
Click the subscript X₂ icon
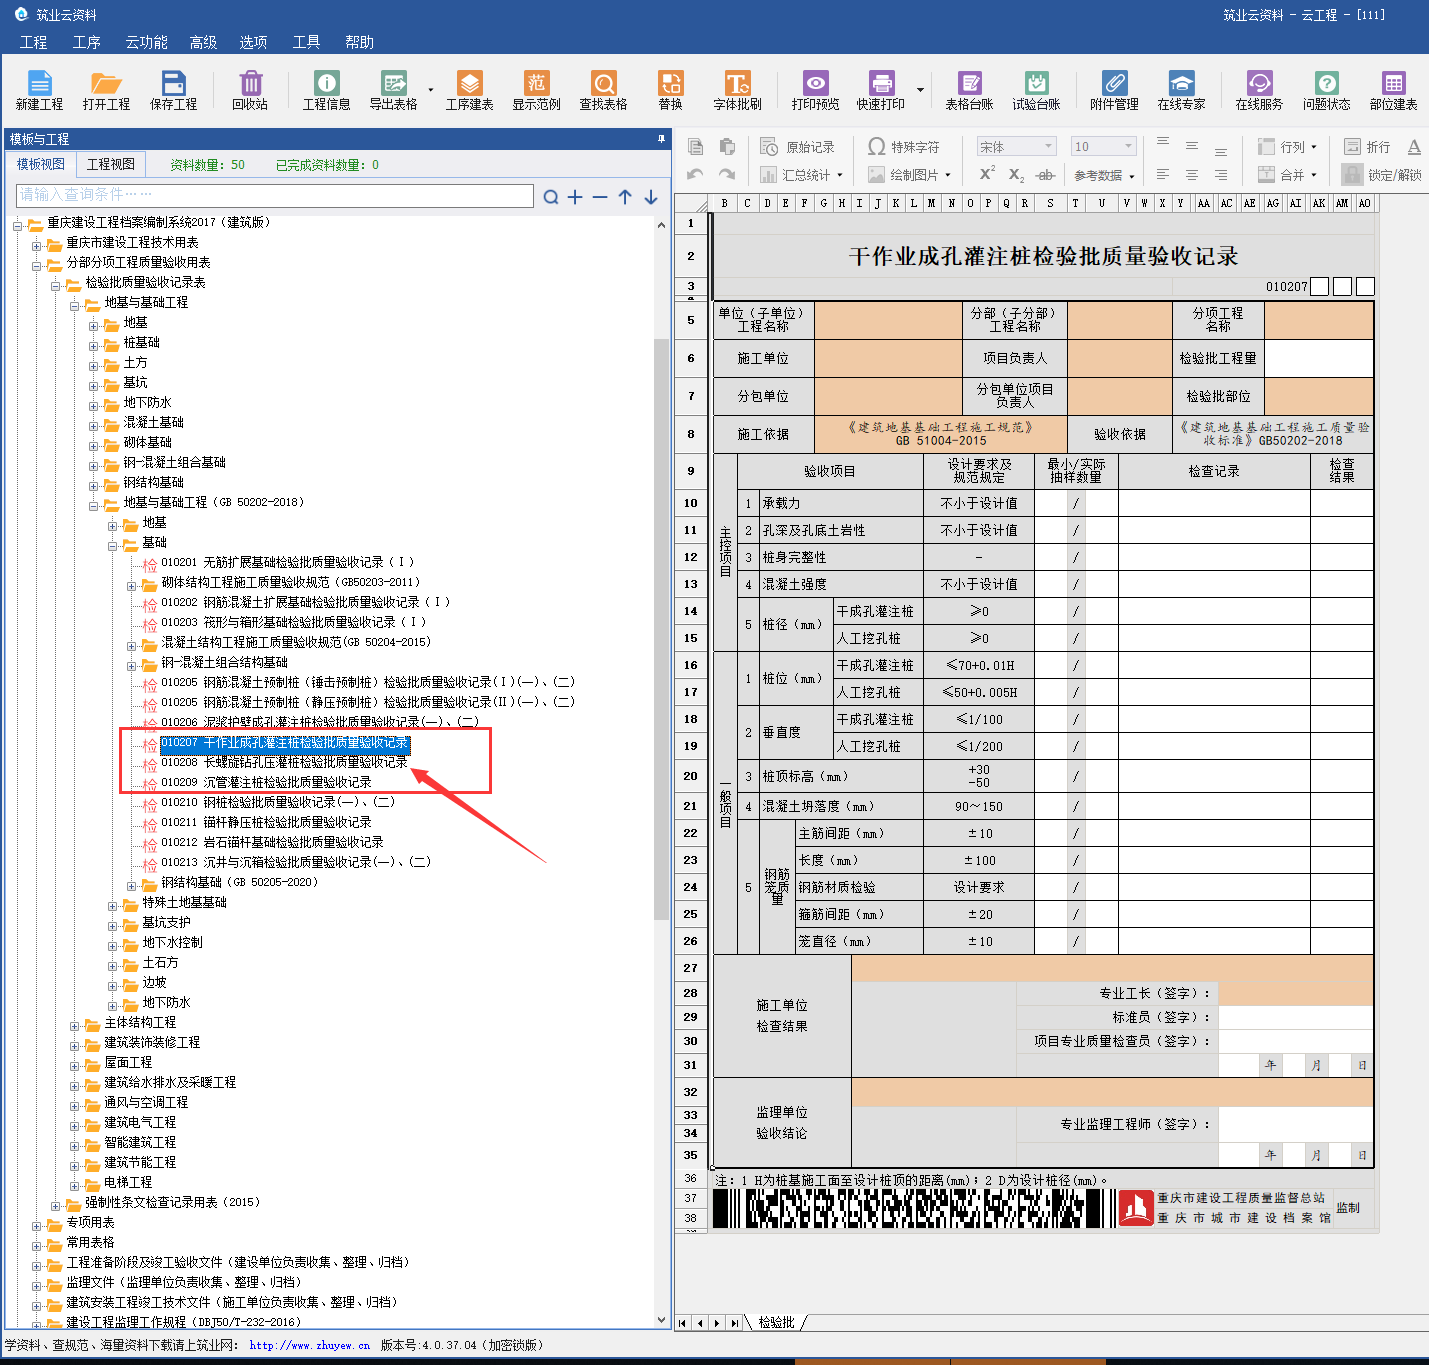[1016, 175]
